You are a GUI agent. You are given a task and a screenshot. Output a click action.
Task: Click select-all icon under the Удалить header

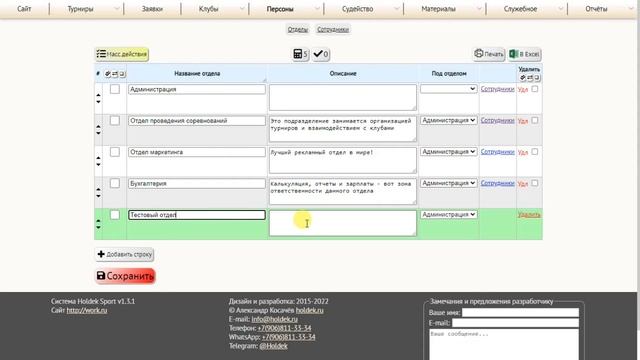pyautogui.click(x=522, y=78)
